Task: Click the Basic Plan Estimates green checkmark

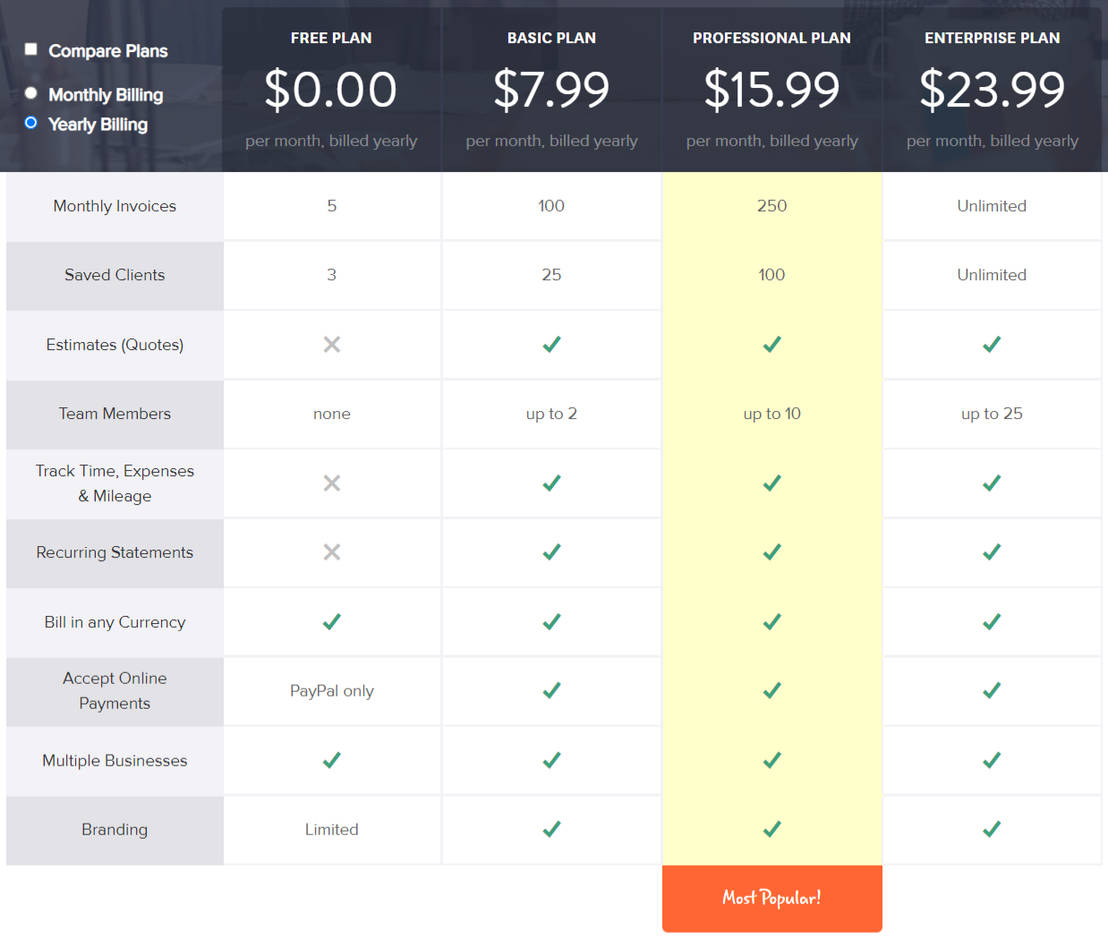Action: pos(551,344)
